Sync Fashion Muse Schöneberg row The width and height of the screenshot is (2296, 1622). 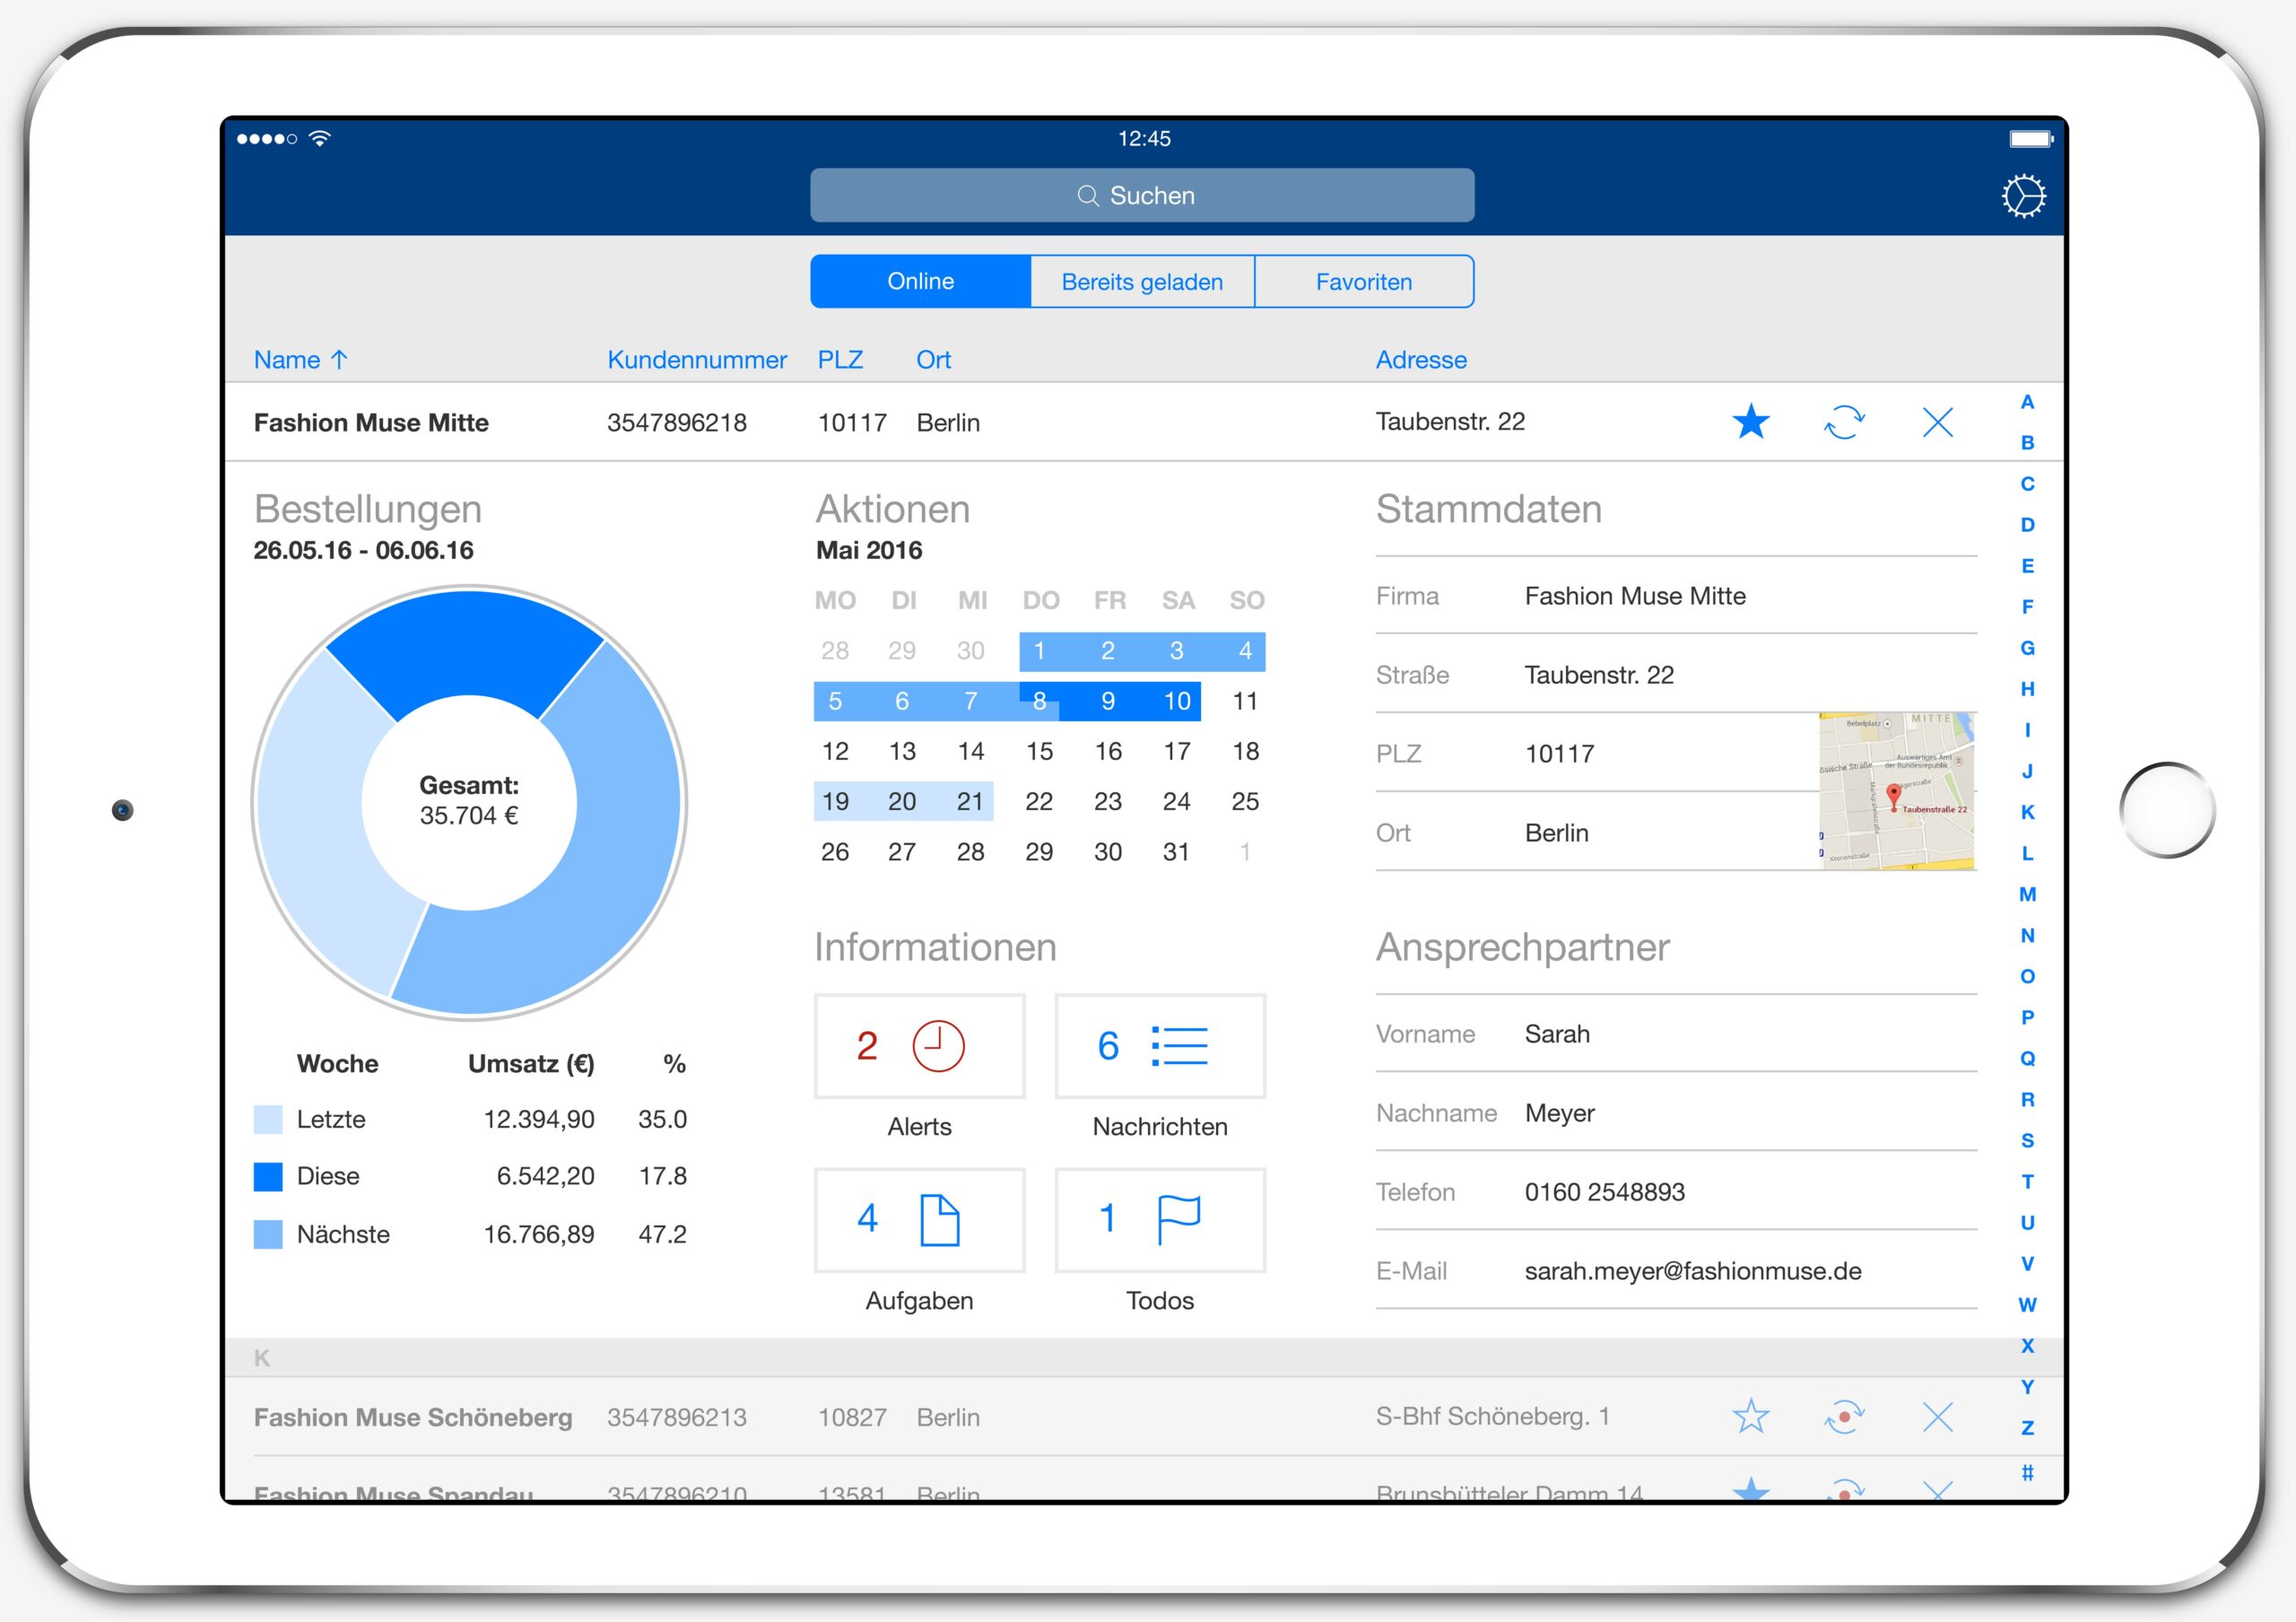pyautogui.click(x=1844, y=1416)
